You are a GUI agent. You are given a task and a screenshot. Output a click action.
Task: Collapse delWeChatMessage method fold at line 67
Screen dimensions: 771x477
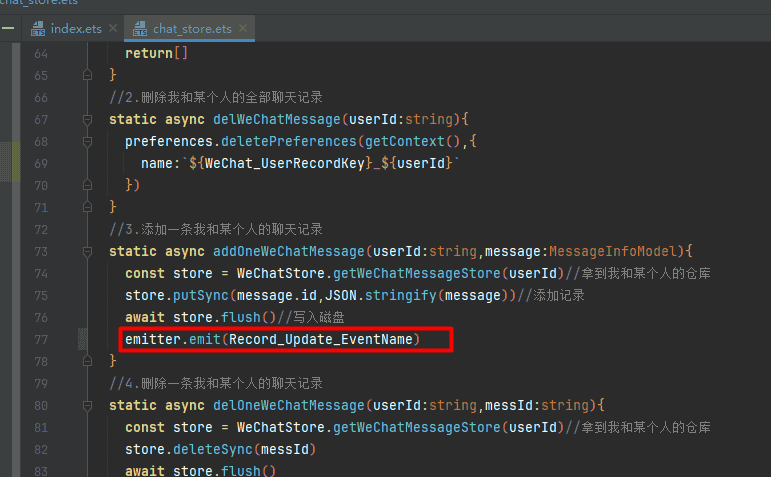tap(88, 119)
